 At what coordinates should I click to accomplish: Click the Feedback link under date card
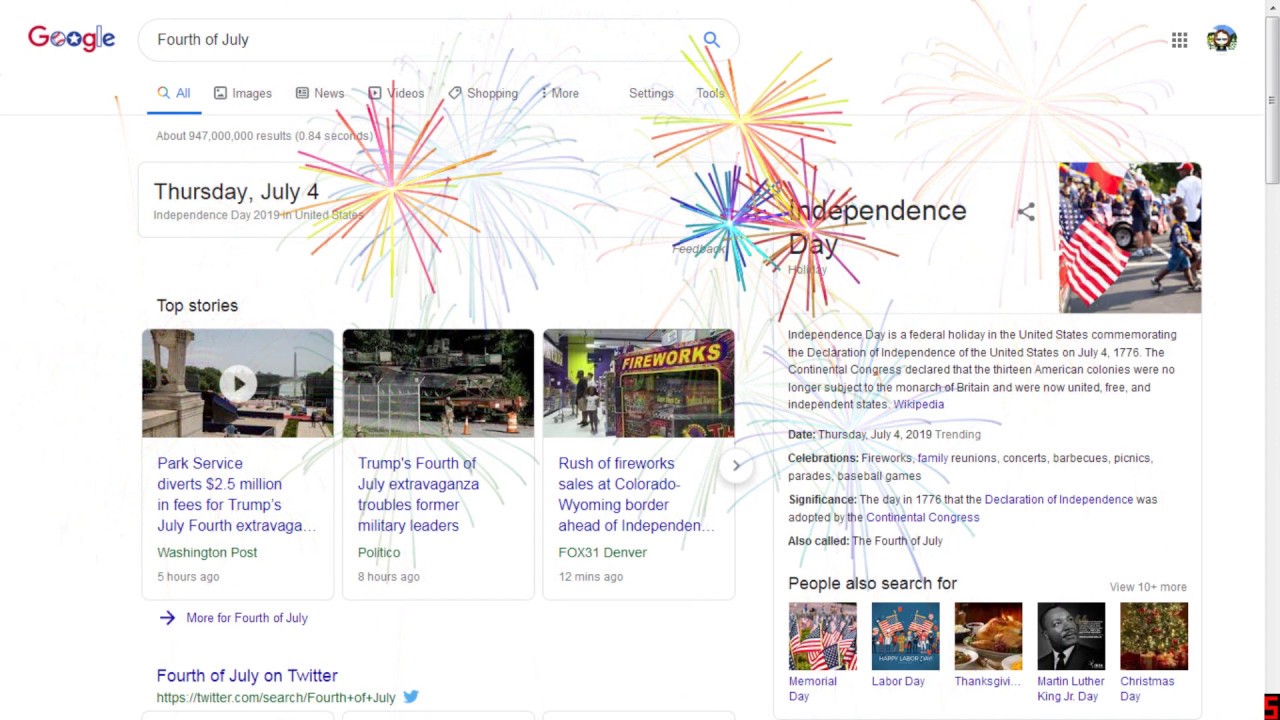[698, 249]
